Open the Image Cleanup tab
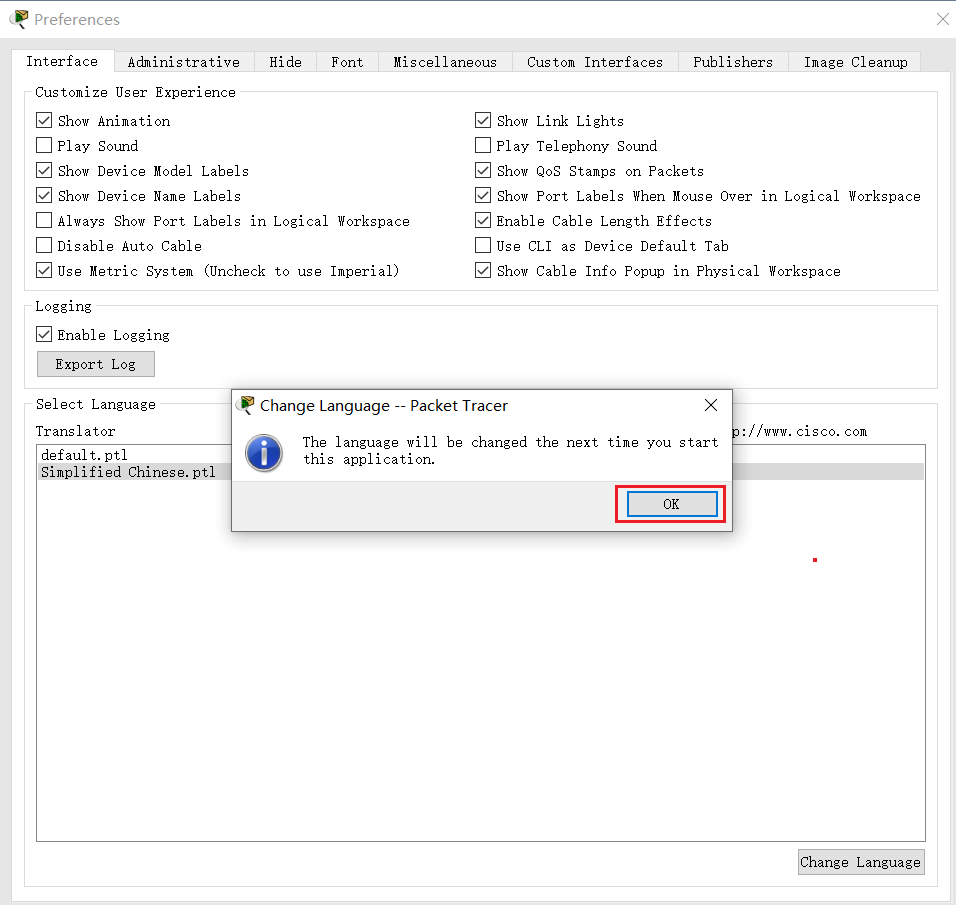Screen dimensions: 956x905 (855, 62)
